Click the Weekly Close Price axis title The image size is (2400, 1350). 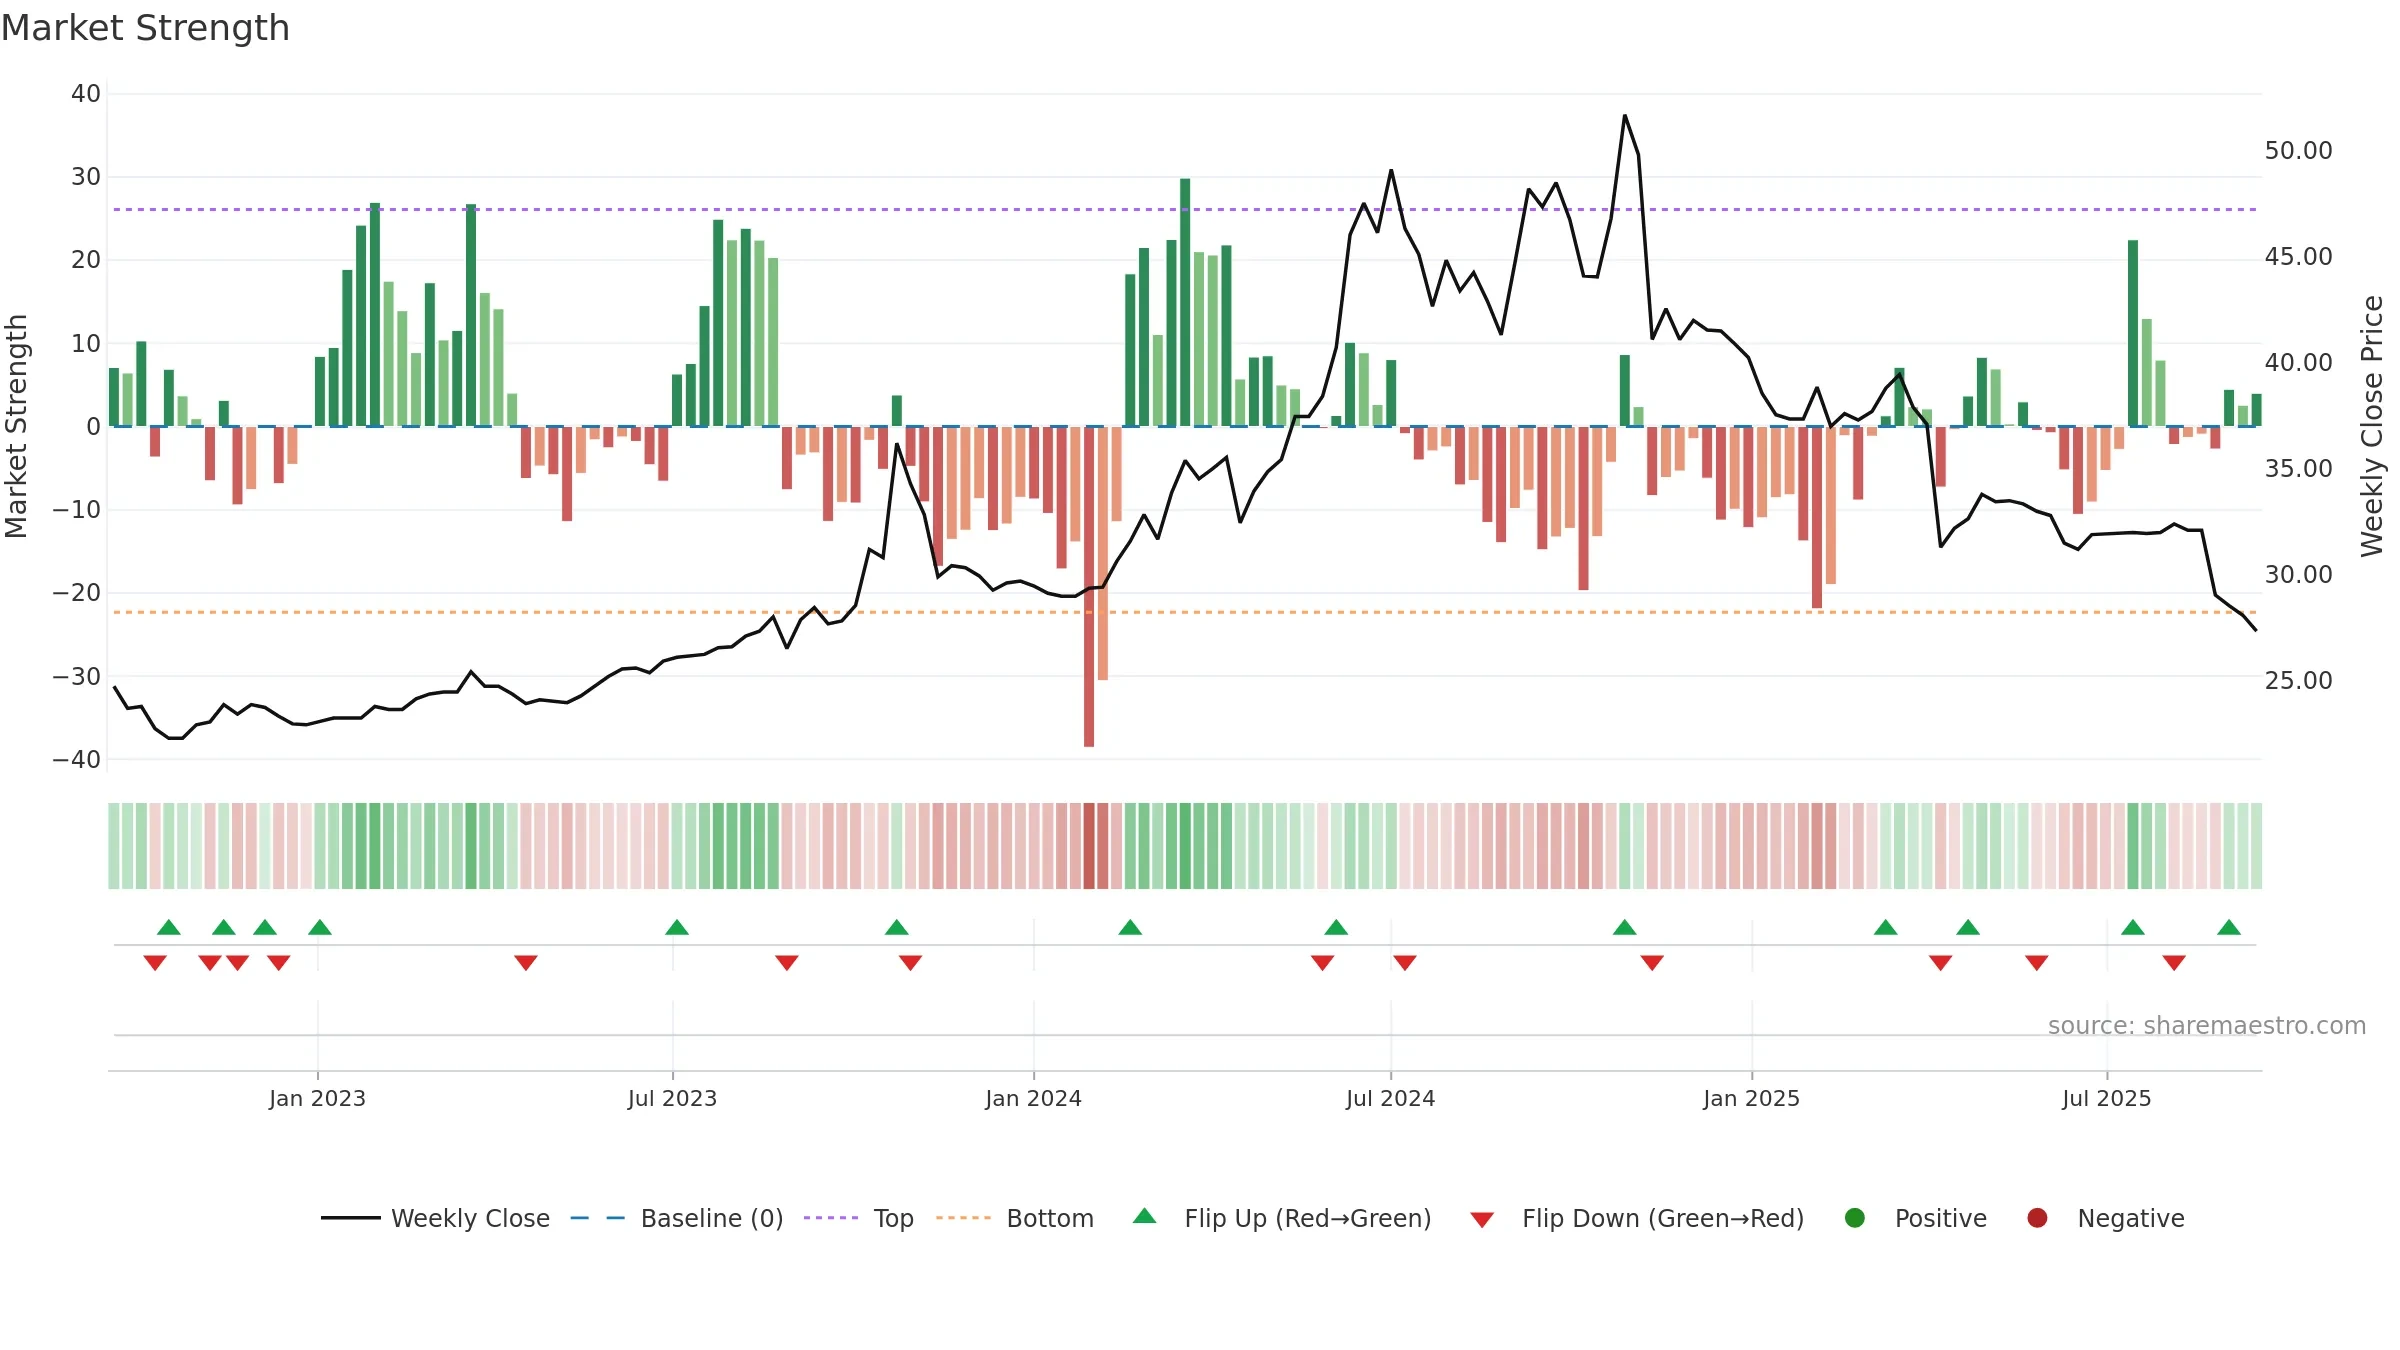coord(2372,426)
